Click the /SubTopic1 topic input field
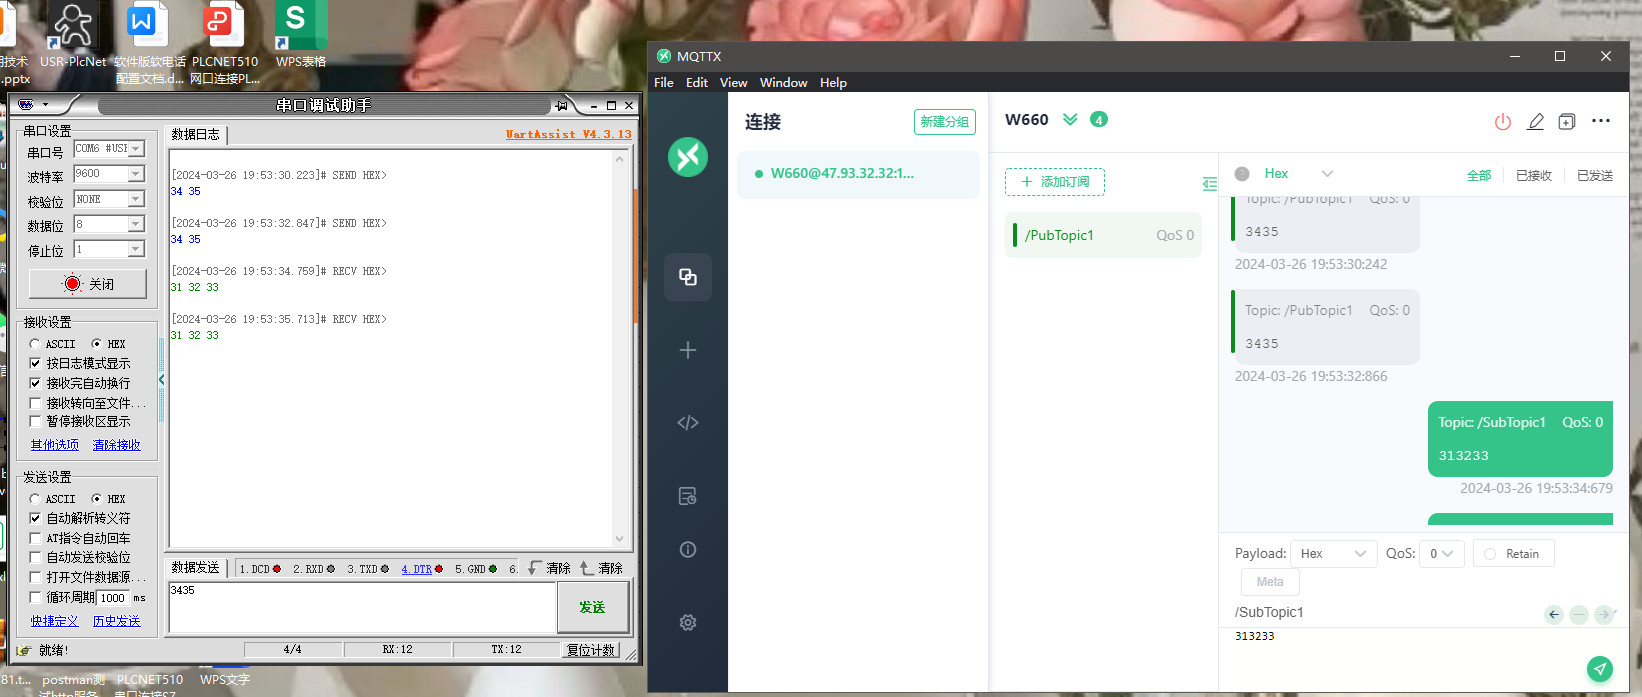1642x697 pixels. point(1385,612)
